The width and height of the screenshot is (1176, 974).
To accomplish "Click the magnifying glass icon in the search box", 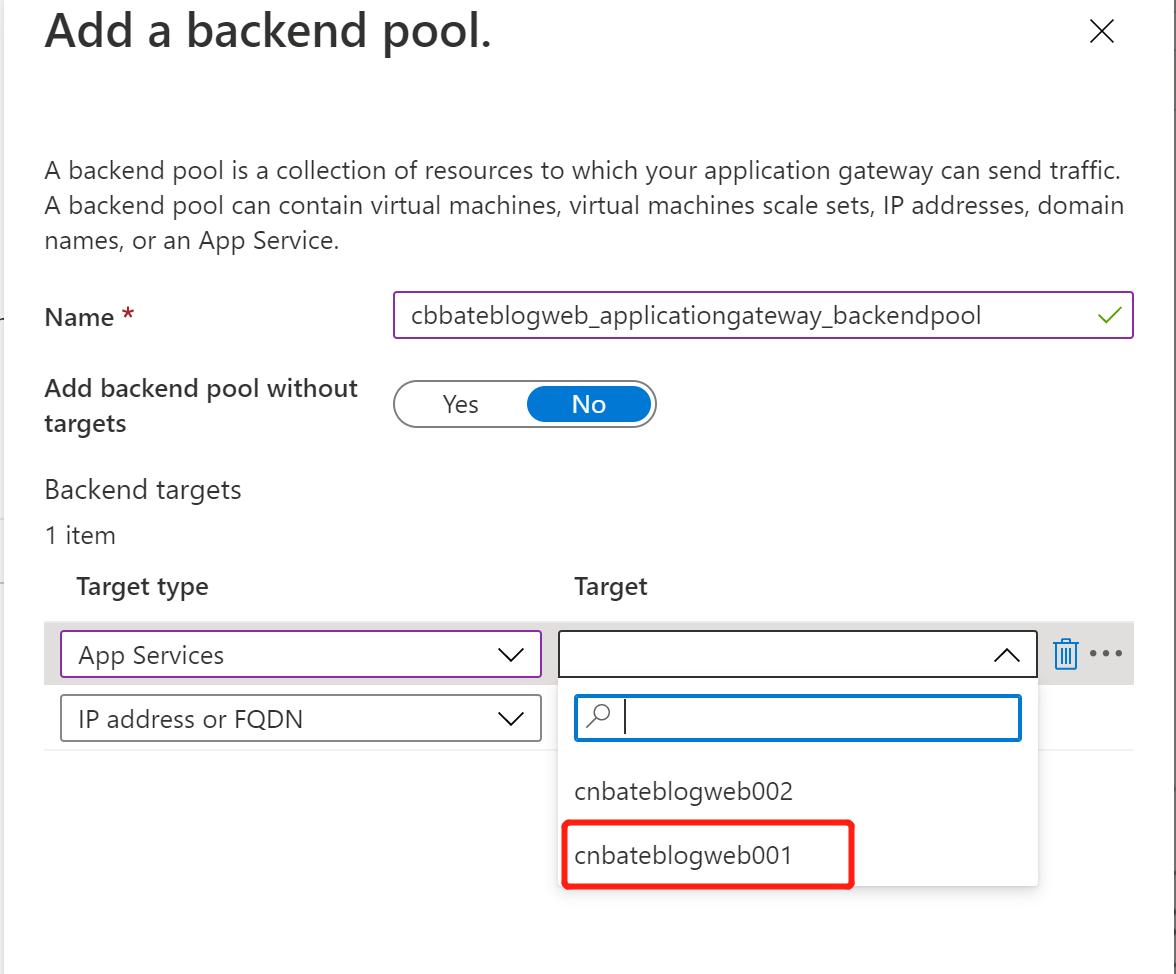I will click(x=597, y=717).
